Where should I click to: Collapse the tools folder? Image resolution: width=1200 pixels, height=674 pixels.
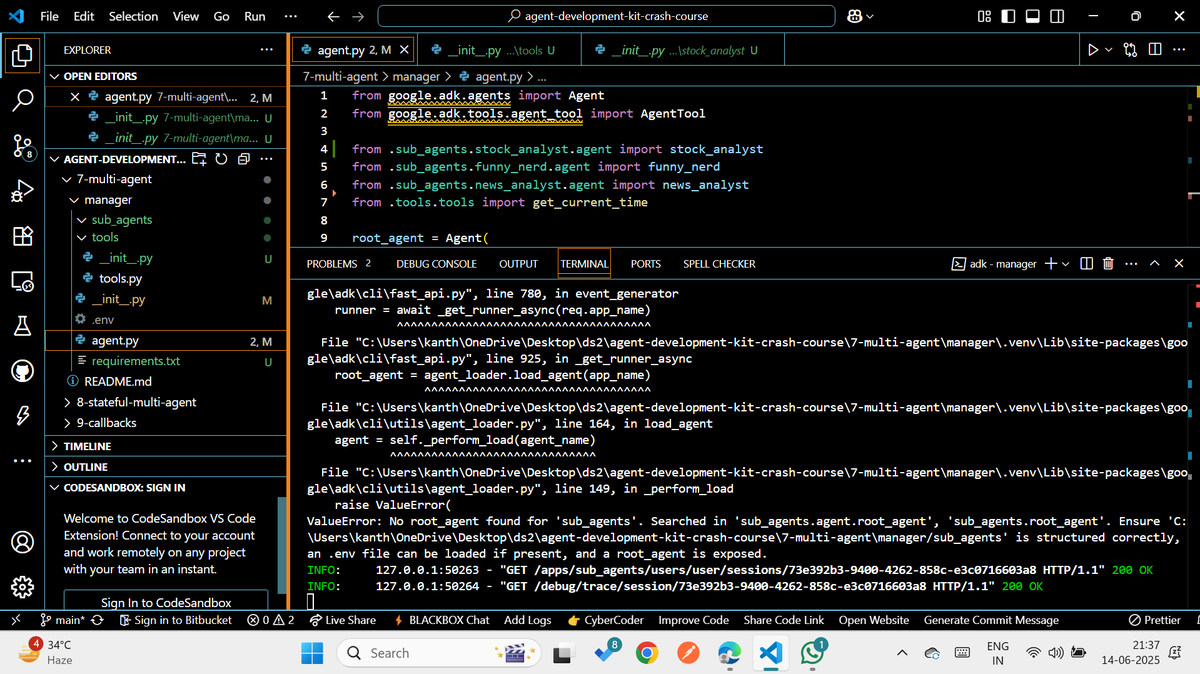(x=83, y=238)
